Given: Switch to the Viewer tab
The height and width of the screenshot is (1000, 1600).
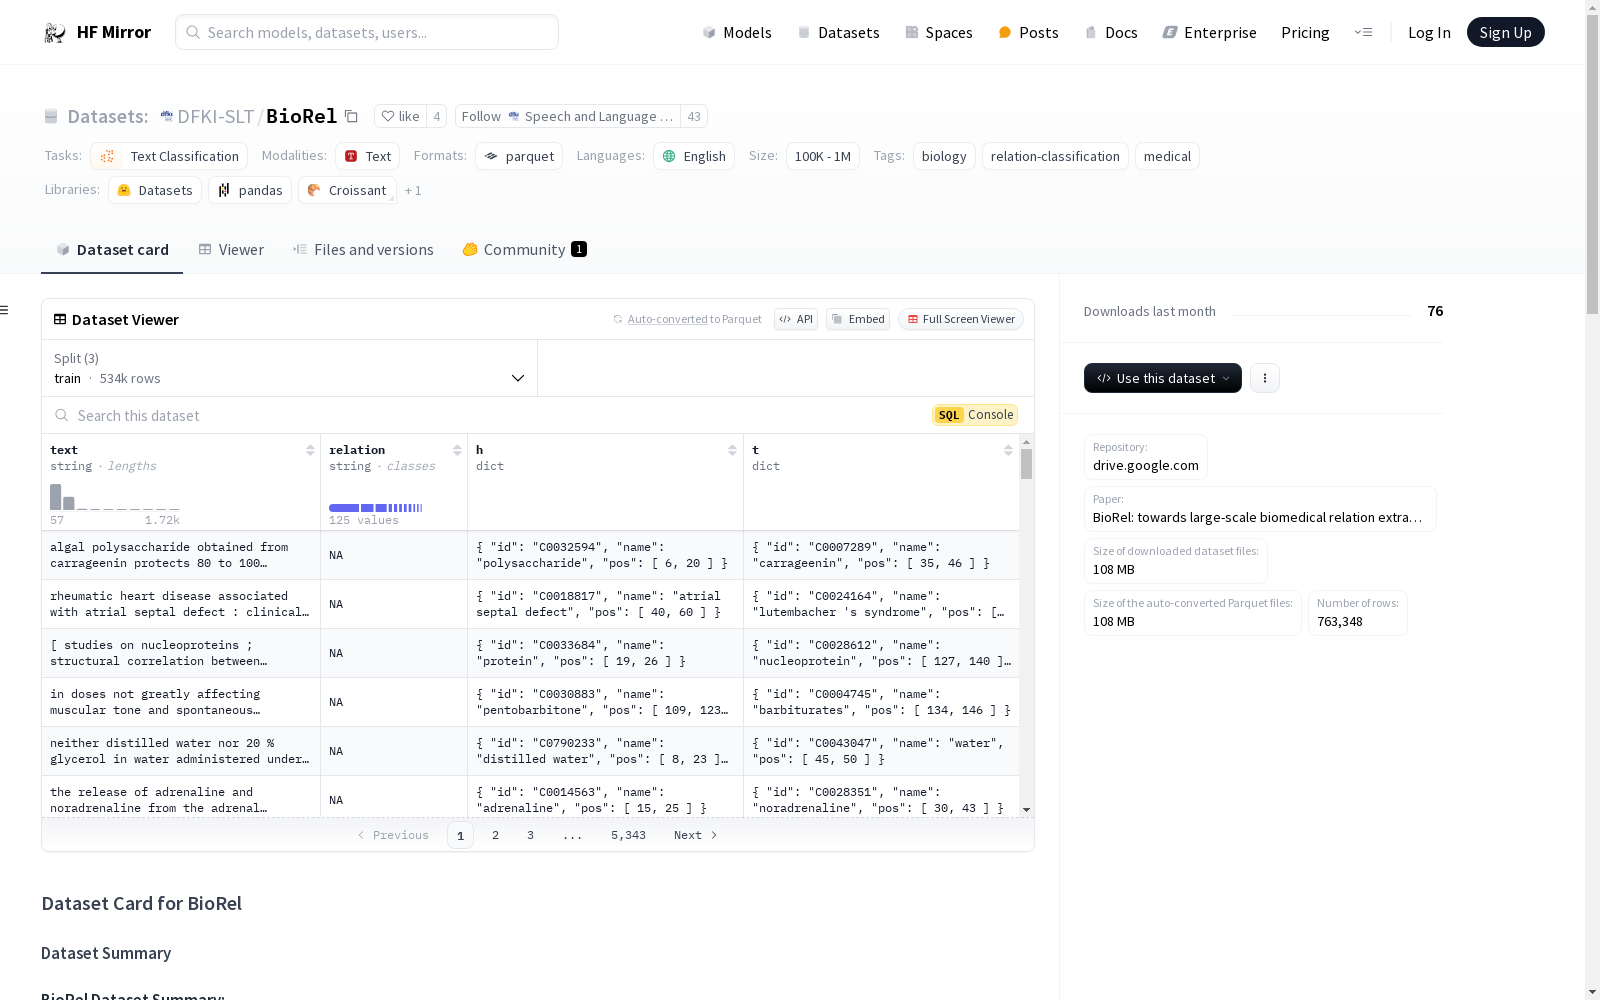Looking at the screenshot, I should pos(231,250).
